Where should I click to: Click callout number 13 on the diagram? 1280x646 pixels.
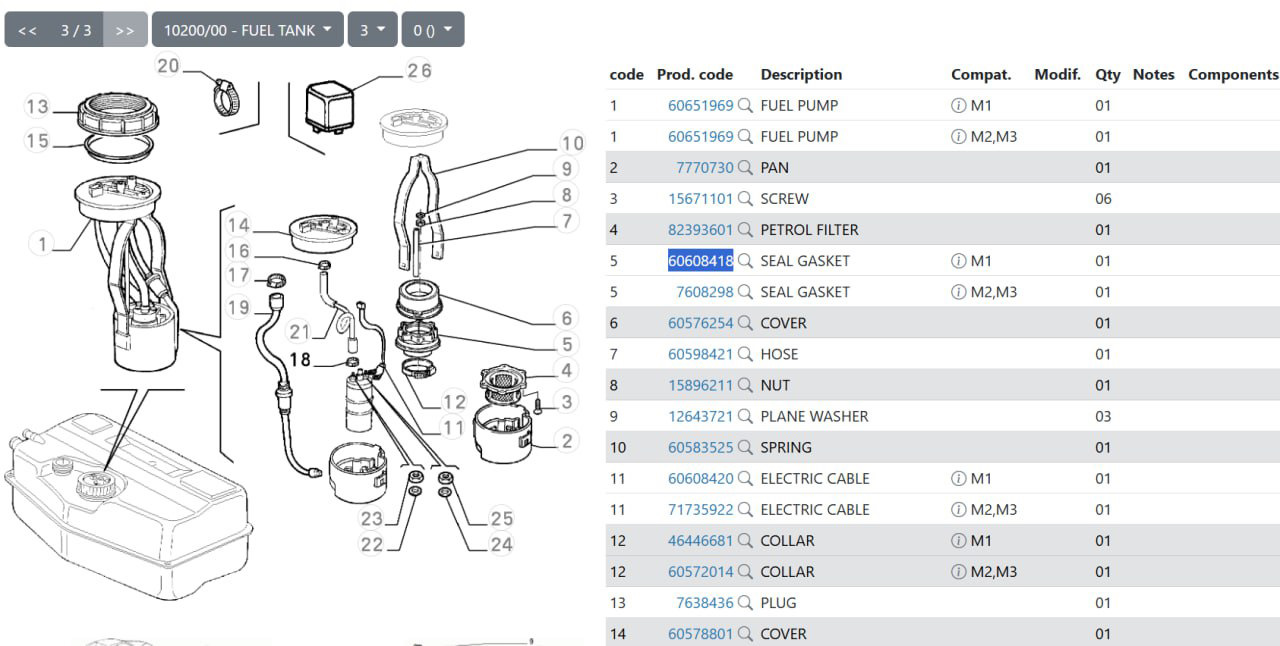click(x=37, y=107)
